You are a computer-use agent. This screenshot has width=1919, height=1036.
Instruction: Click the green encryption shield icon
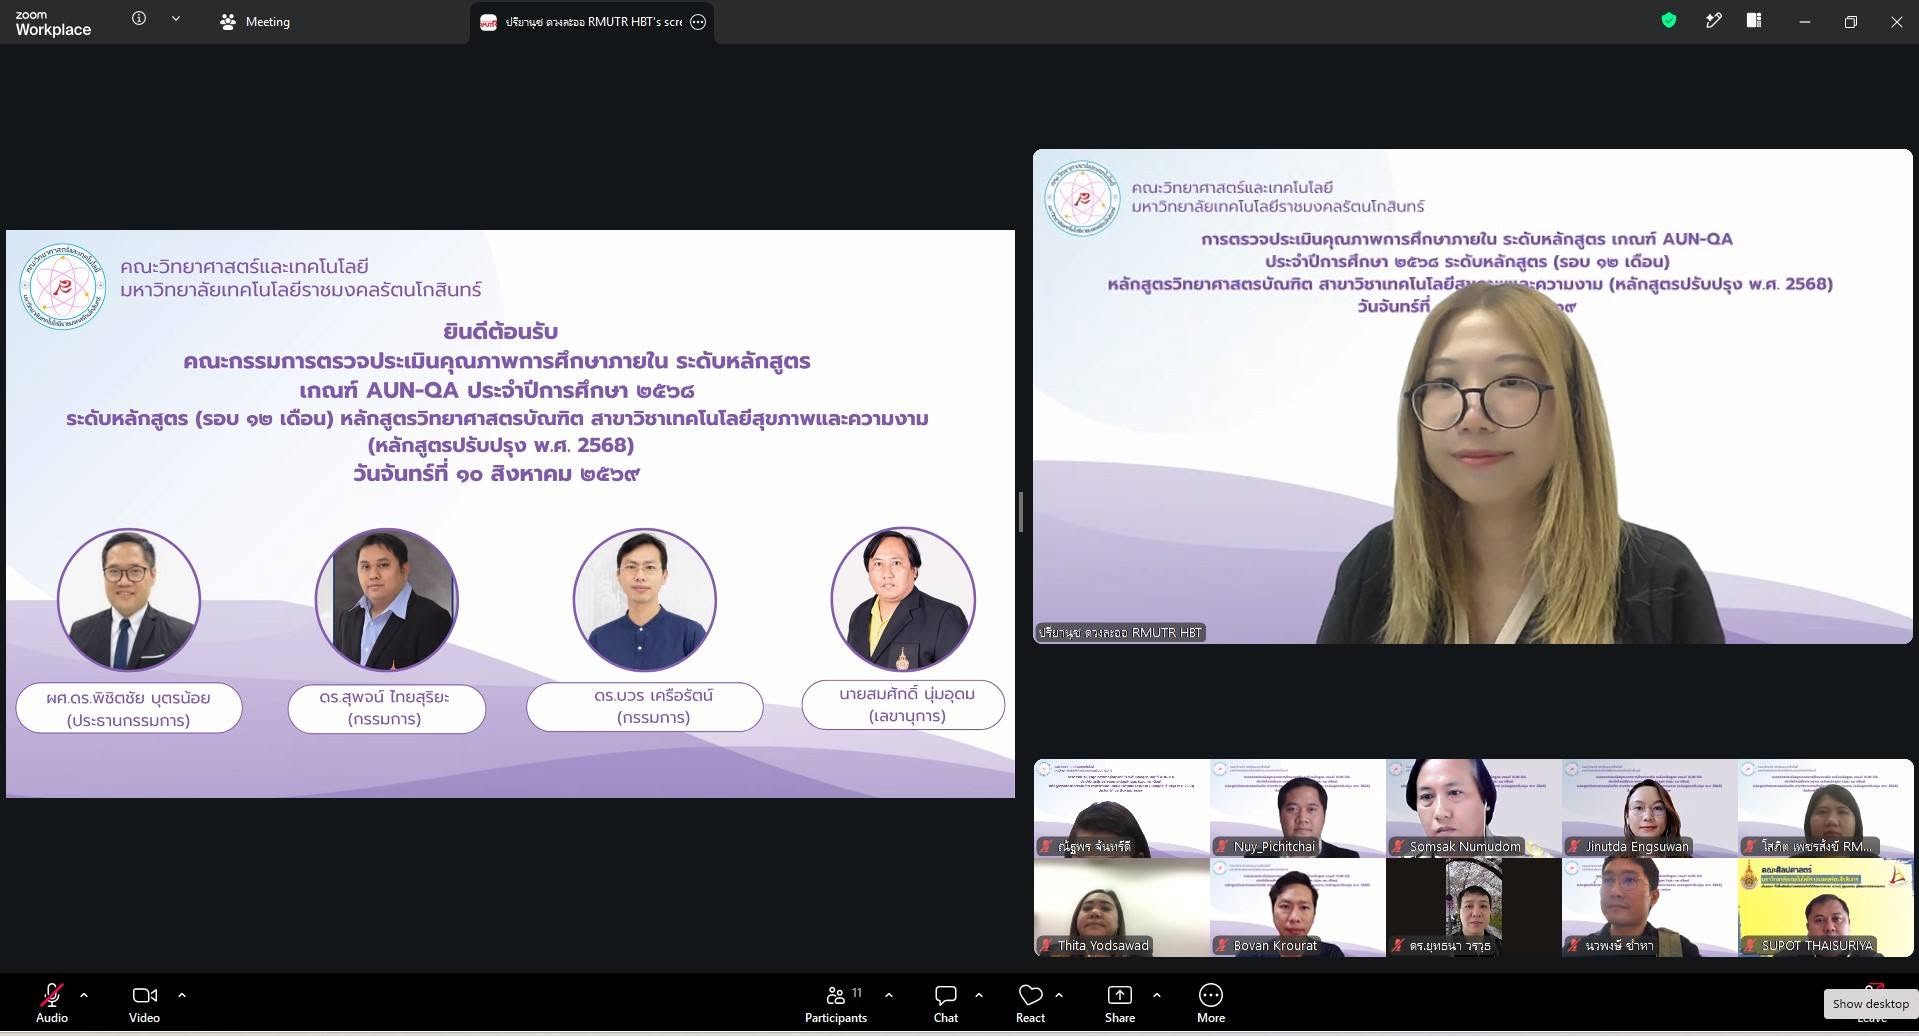coord(1668,20)
